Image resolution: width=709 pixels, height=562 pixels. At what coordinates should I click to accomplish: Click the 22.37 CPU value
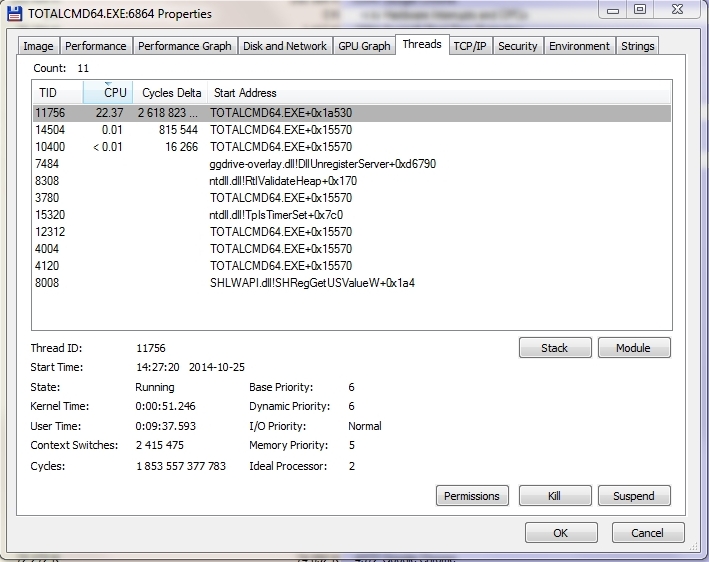click(x=109, y=113)
